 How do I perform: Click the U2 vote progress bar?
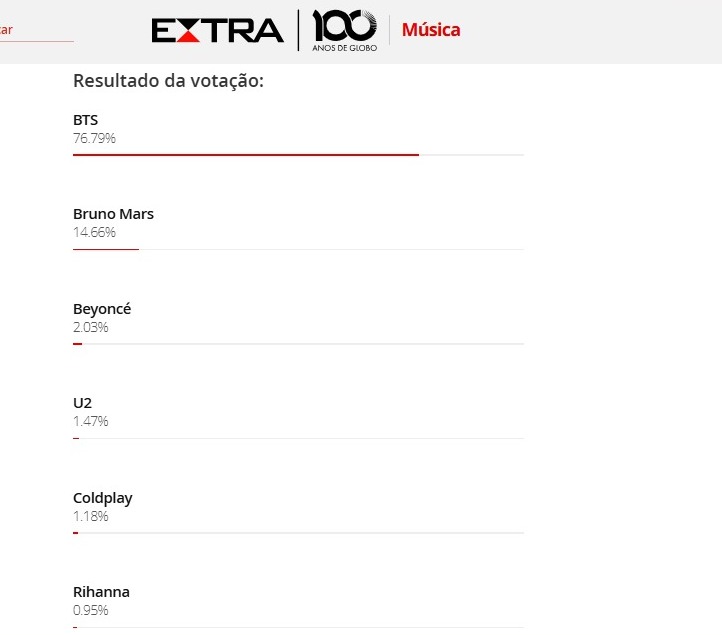click(298, 438)
